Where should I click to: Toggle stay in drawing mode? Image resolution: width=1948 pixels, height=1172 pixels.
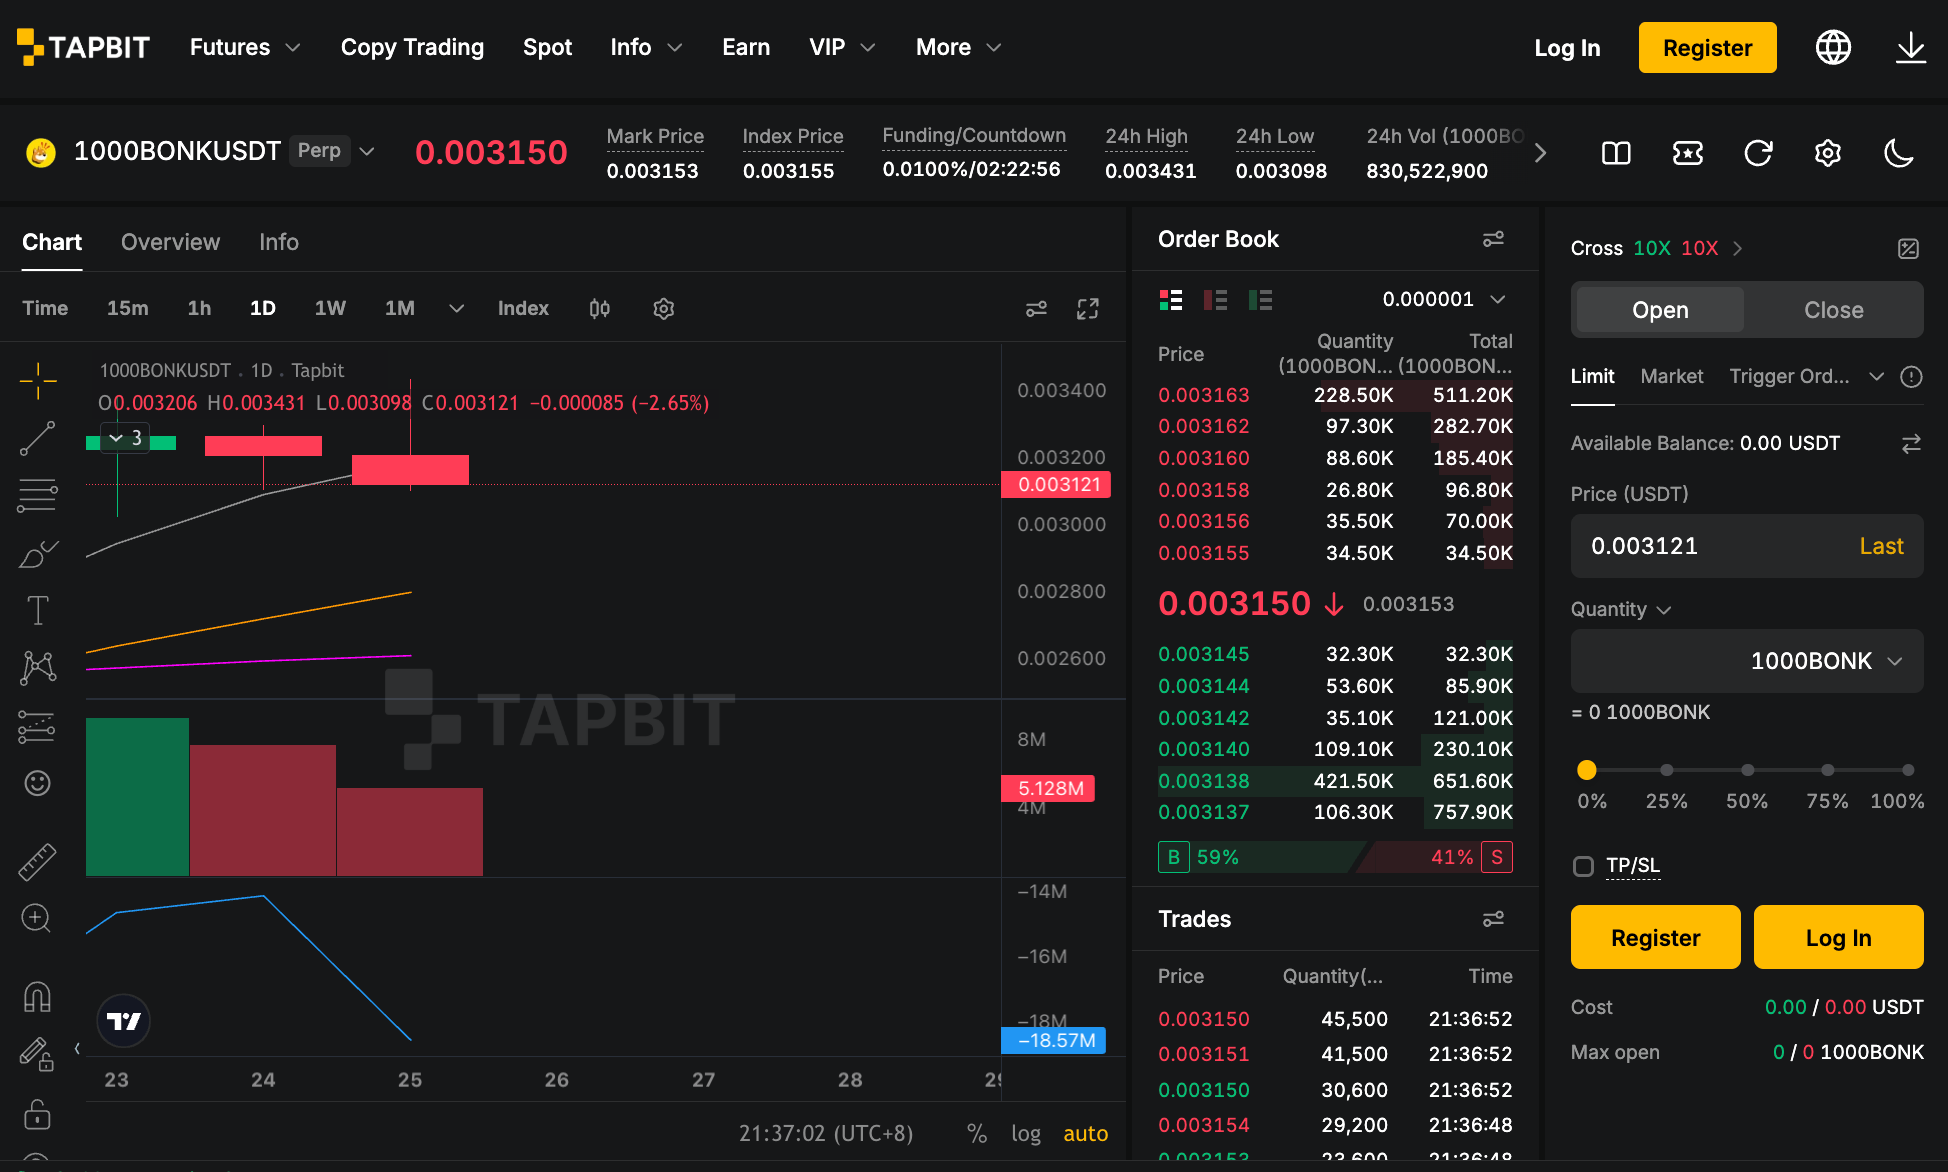[x=37, y=1054]
